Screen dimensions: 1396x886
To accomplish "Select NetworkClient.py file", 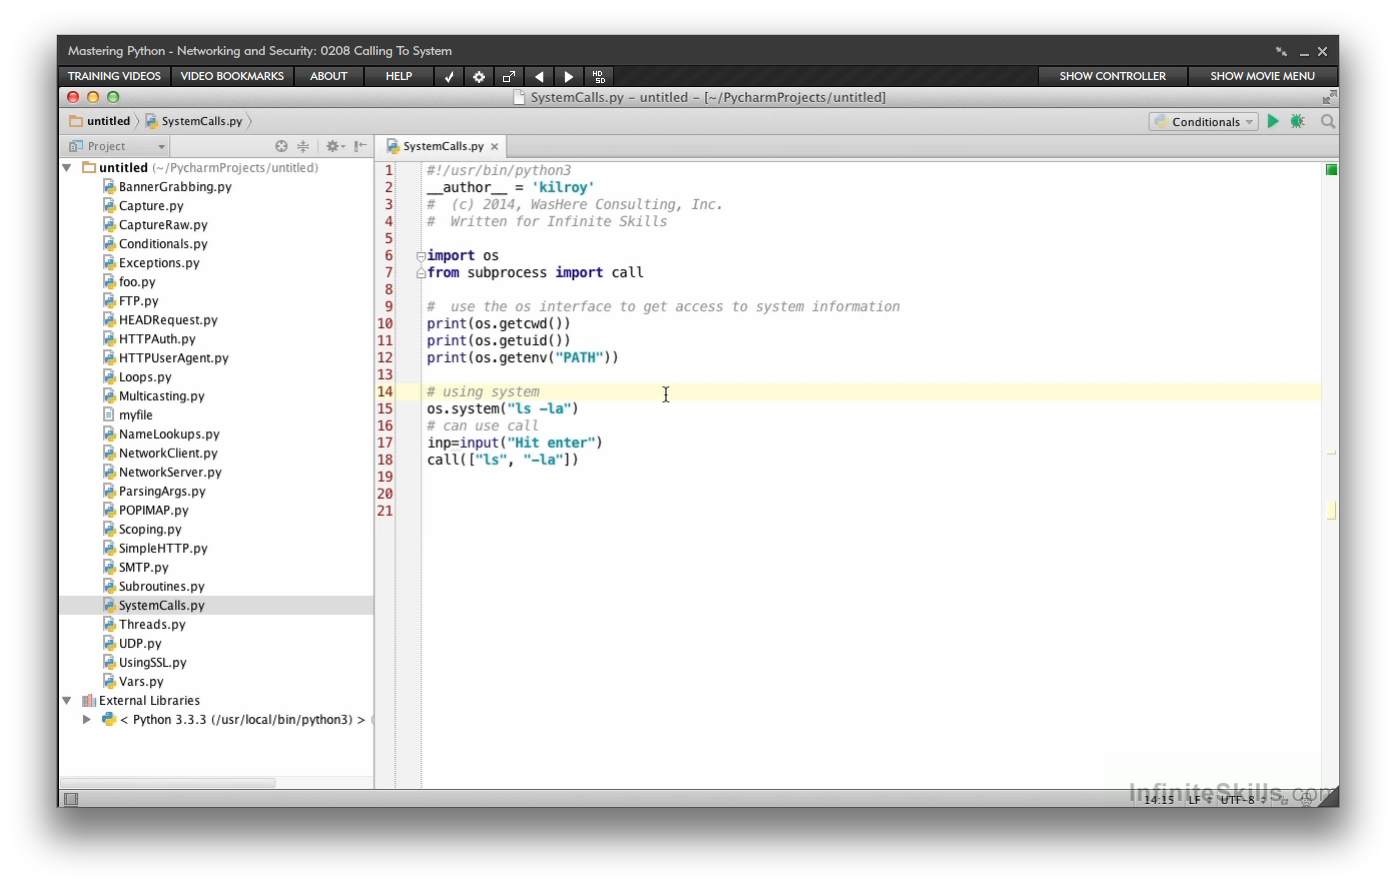I will 168,453.
